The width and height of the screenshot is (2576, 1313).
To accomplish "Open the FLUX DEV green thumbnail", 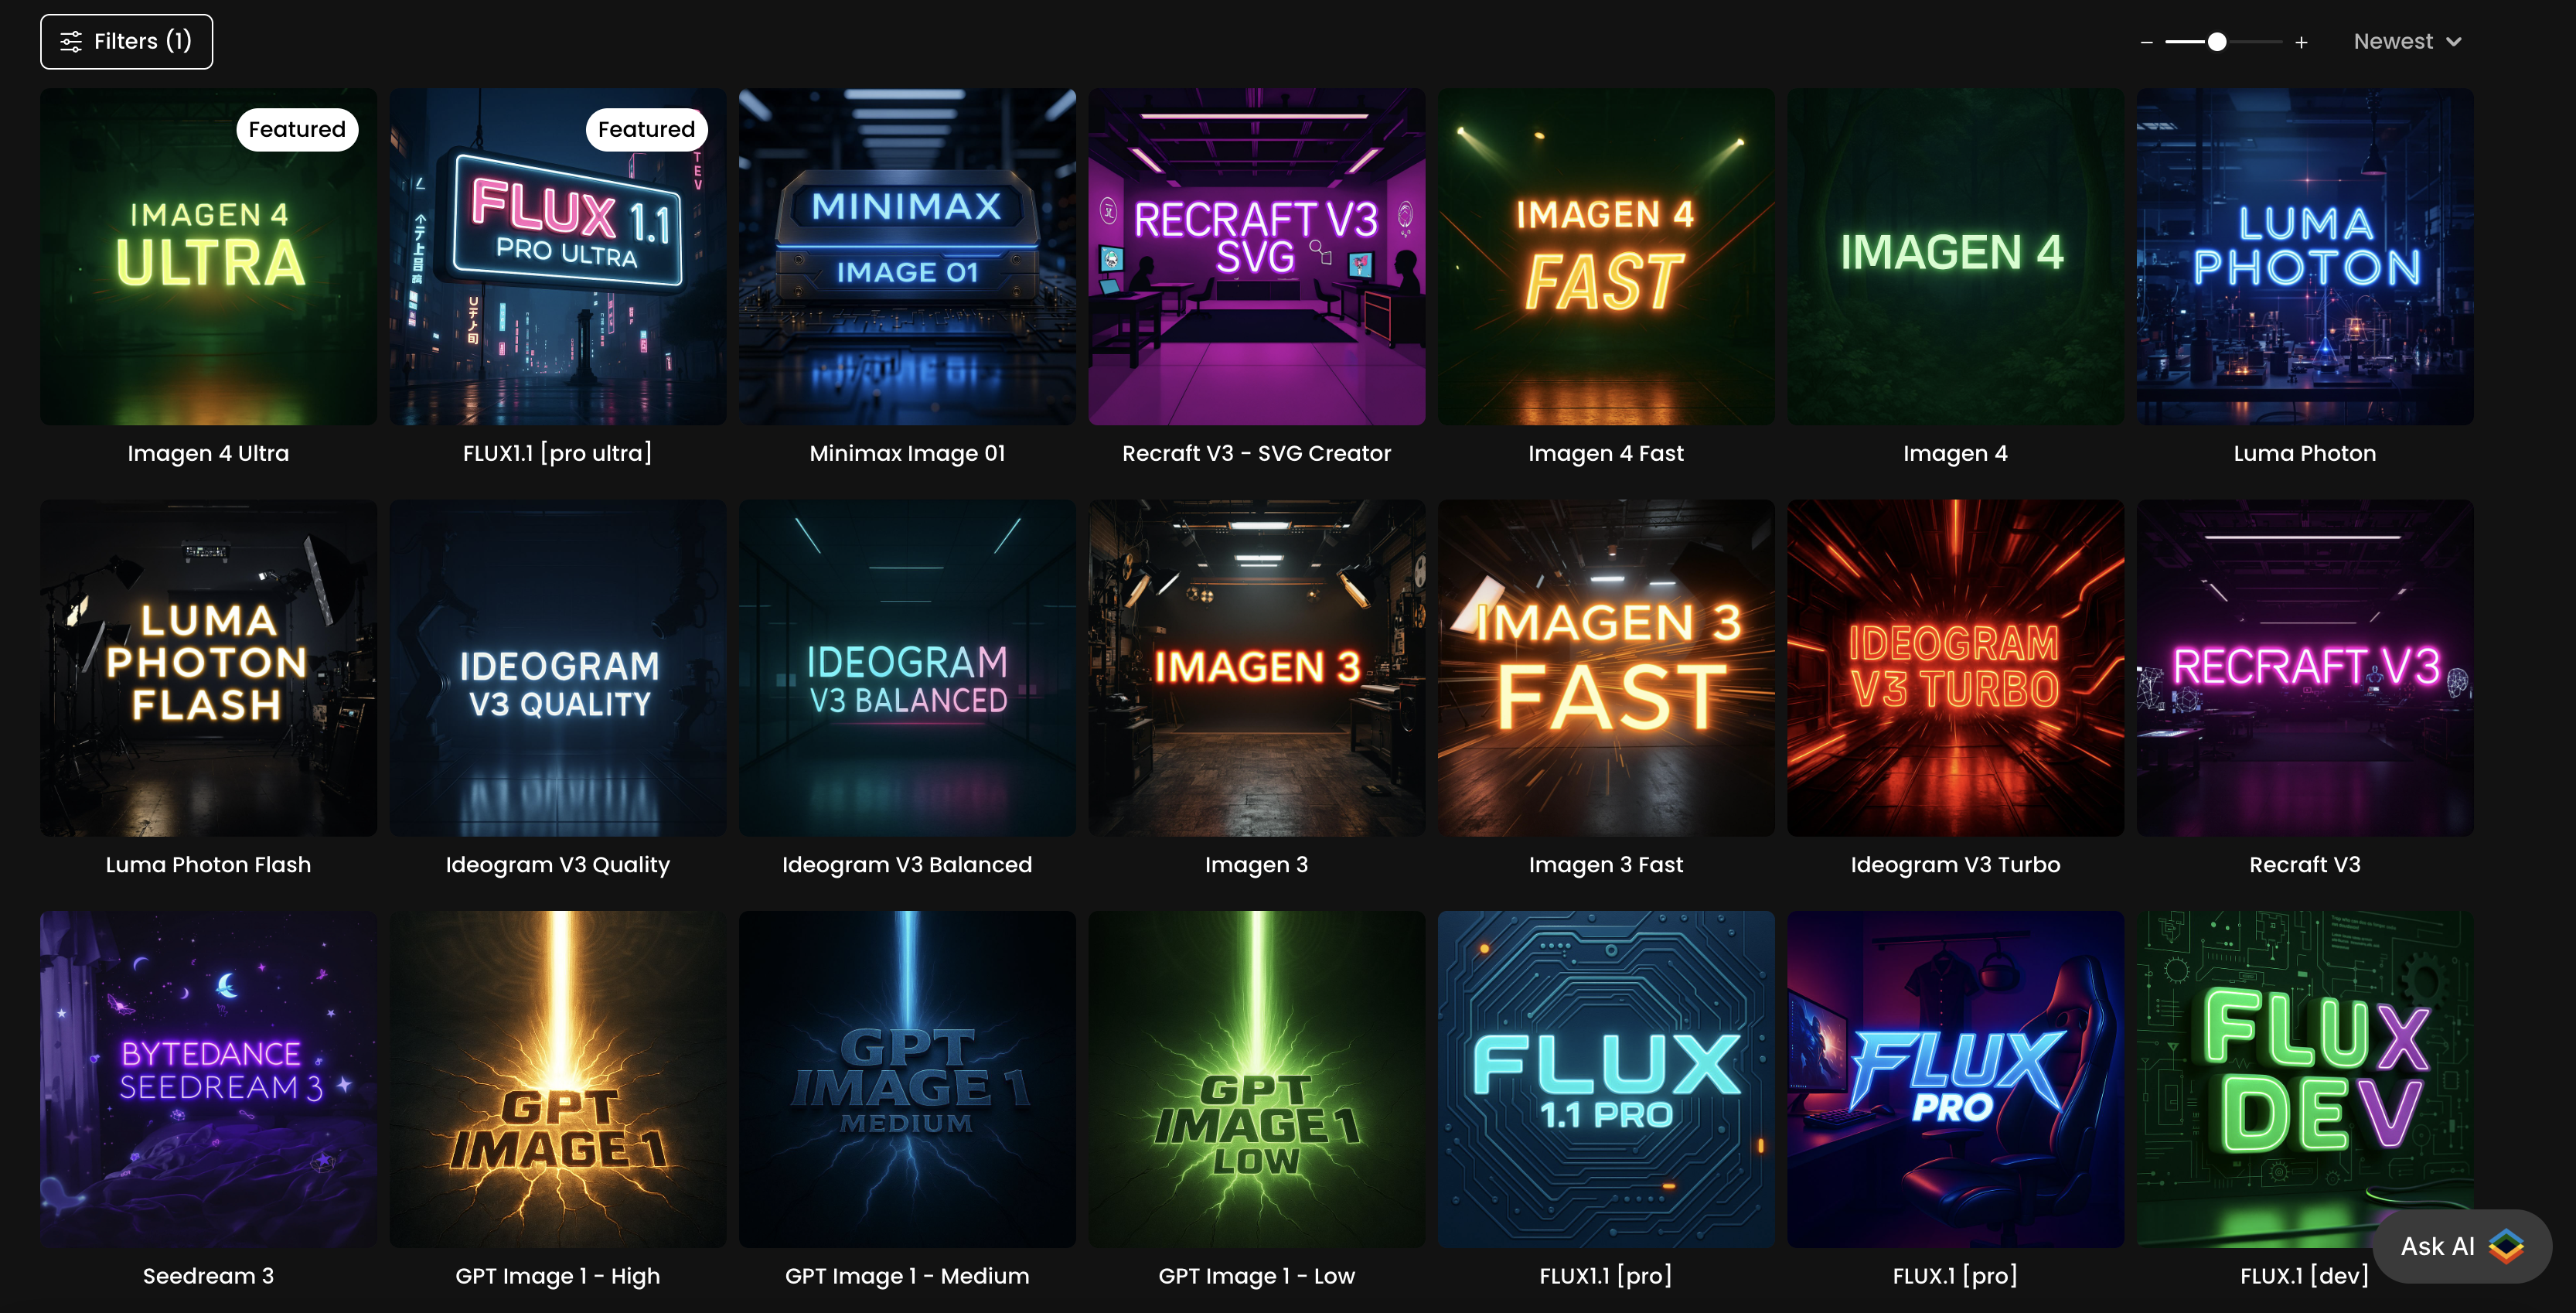I will click(2305, 1079).
